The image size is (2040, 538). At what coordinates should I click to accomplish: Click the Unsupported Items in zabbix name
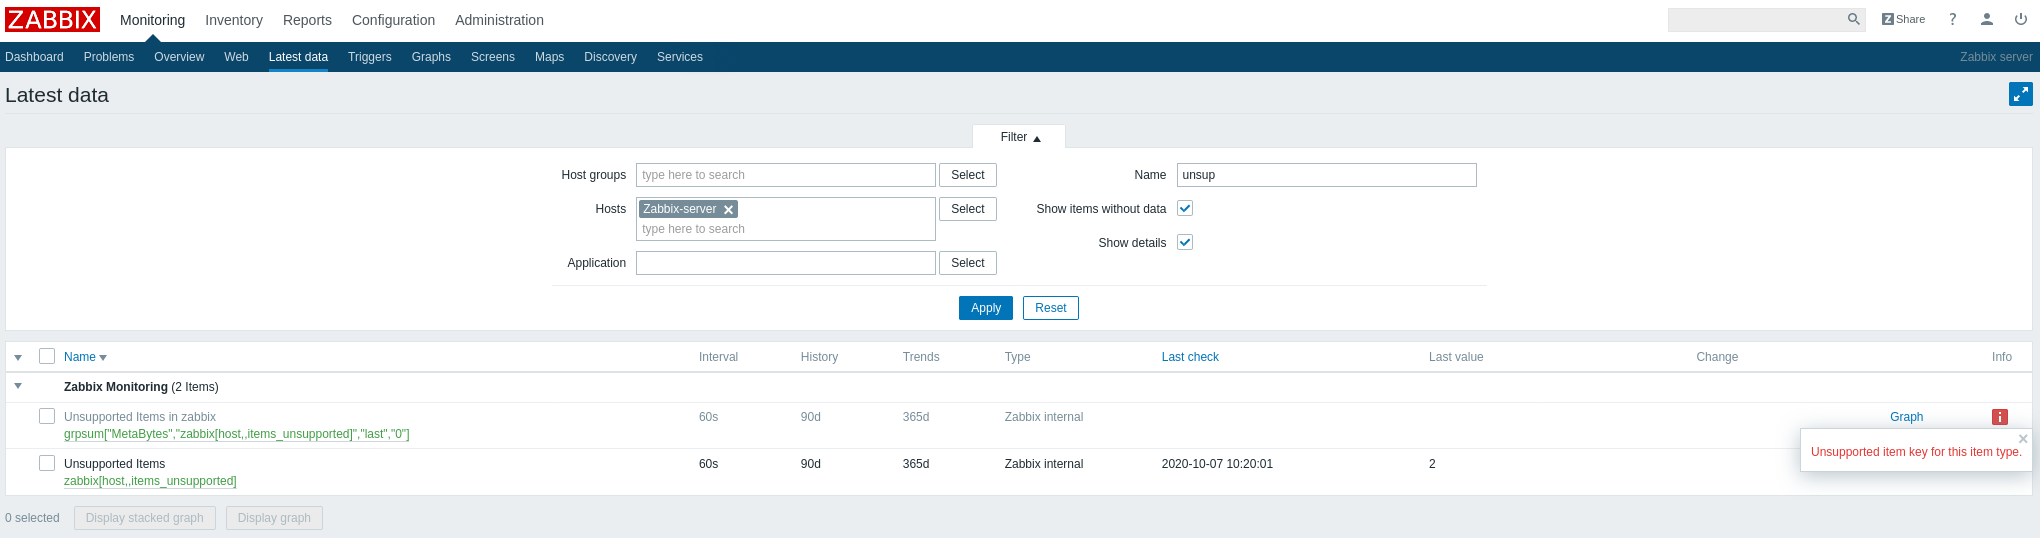pos(140,417)
